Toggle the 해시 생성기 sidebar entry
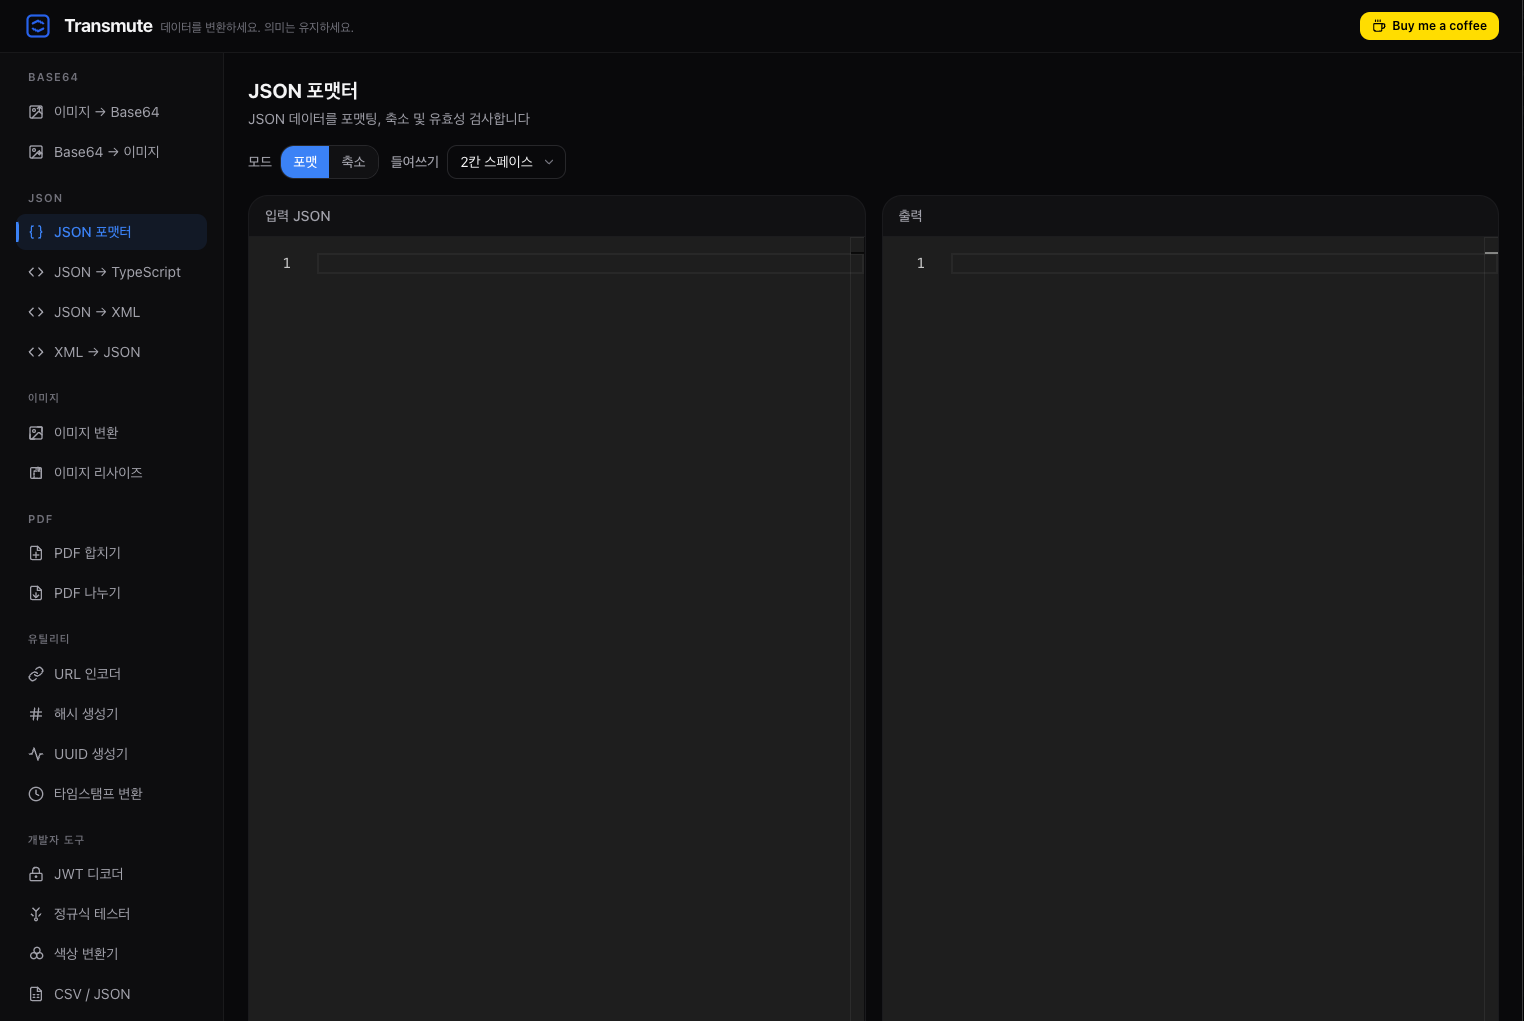 click(x=86, y=714)
